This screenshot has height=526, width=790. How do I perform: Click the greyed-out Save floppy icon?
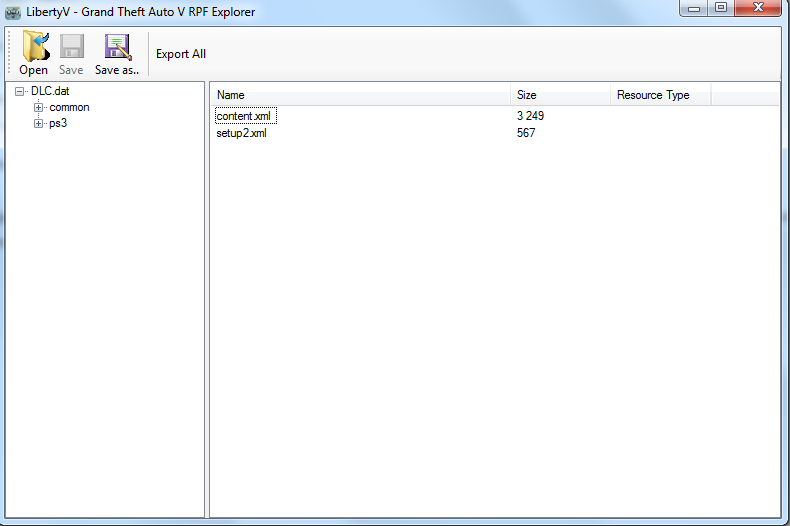click(72, 46)
